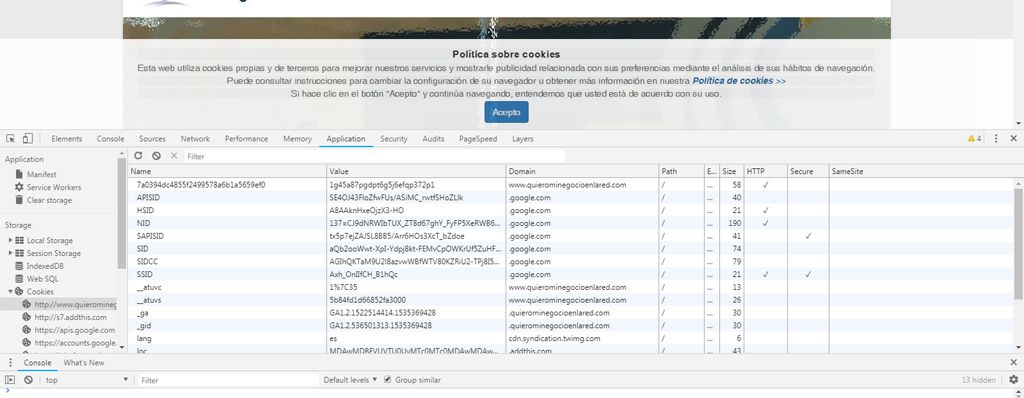Click the clear console icon
Screen dimensions: 1024x398
point(28,380)
